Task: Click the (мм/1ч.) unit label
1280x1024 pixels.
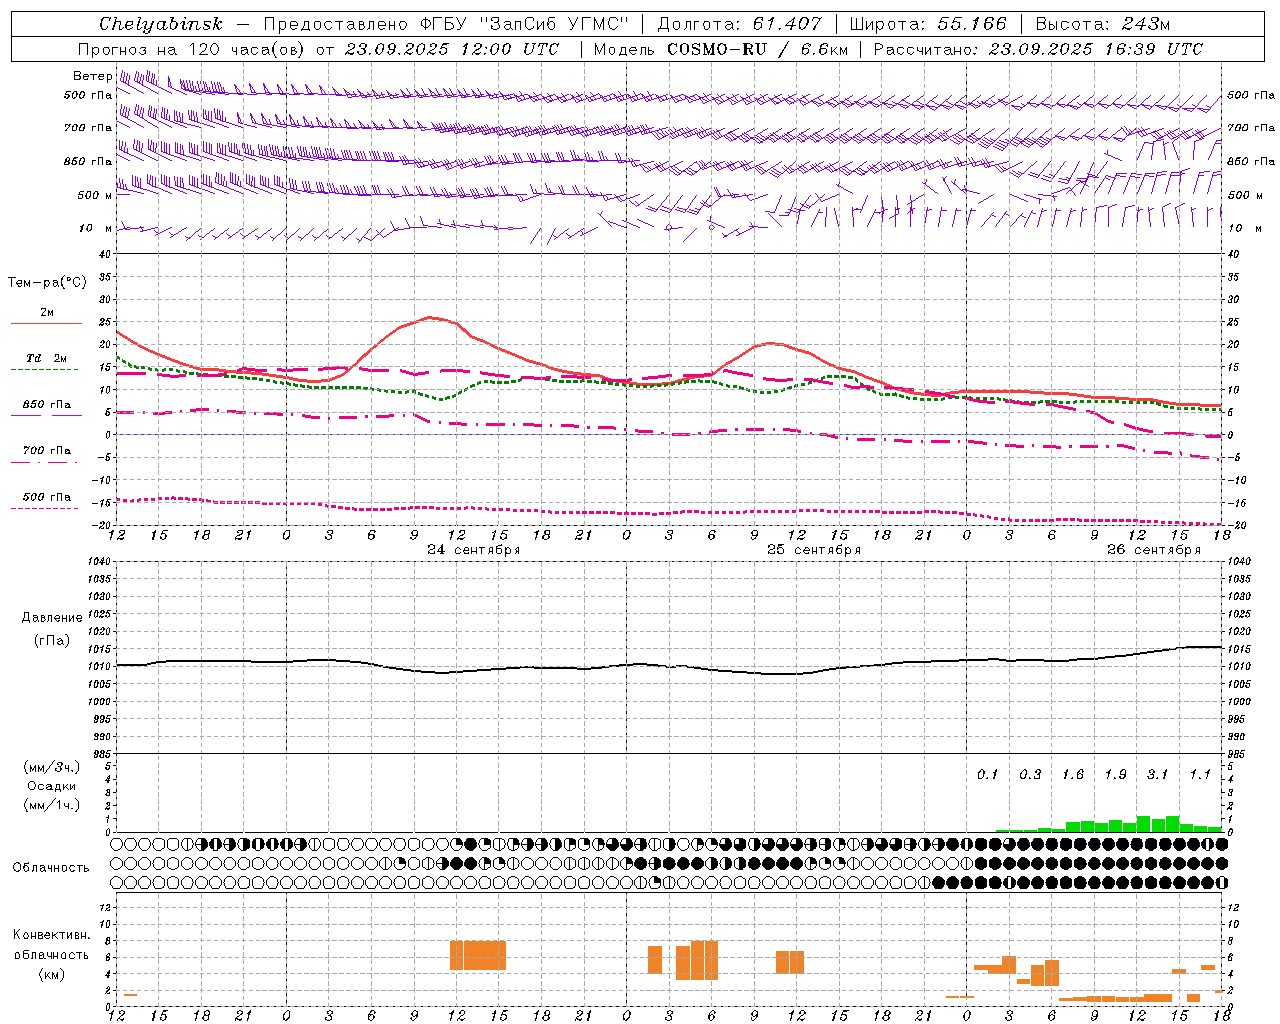Action: [x=52, y=805]
